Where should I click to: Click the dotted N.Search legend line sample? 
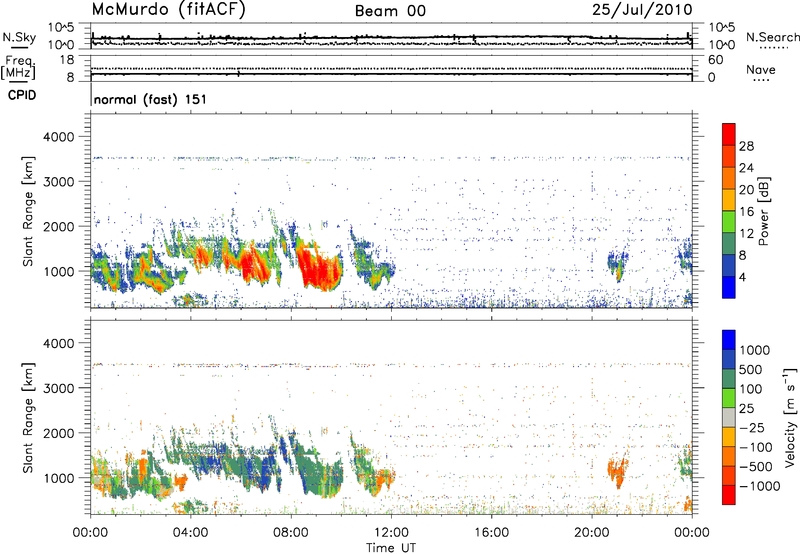click(774, 48)
